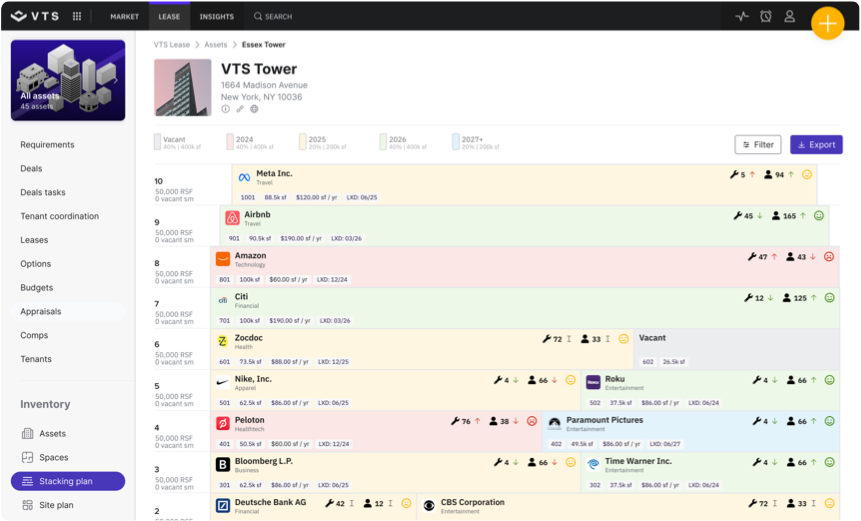
Task: Switch to the Insights tab
Action: [216, 16]
